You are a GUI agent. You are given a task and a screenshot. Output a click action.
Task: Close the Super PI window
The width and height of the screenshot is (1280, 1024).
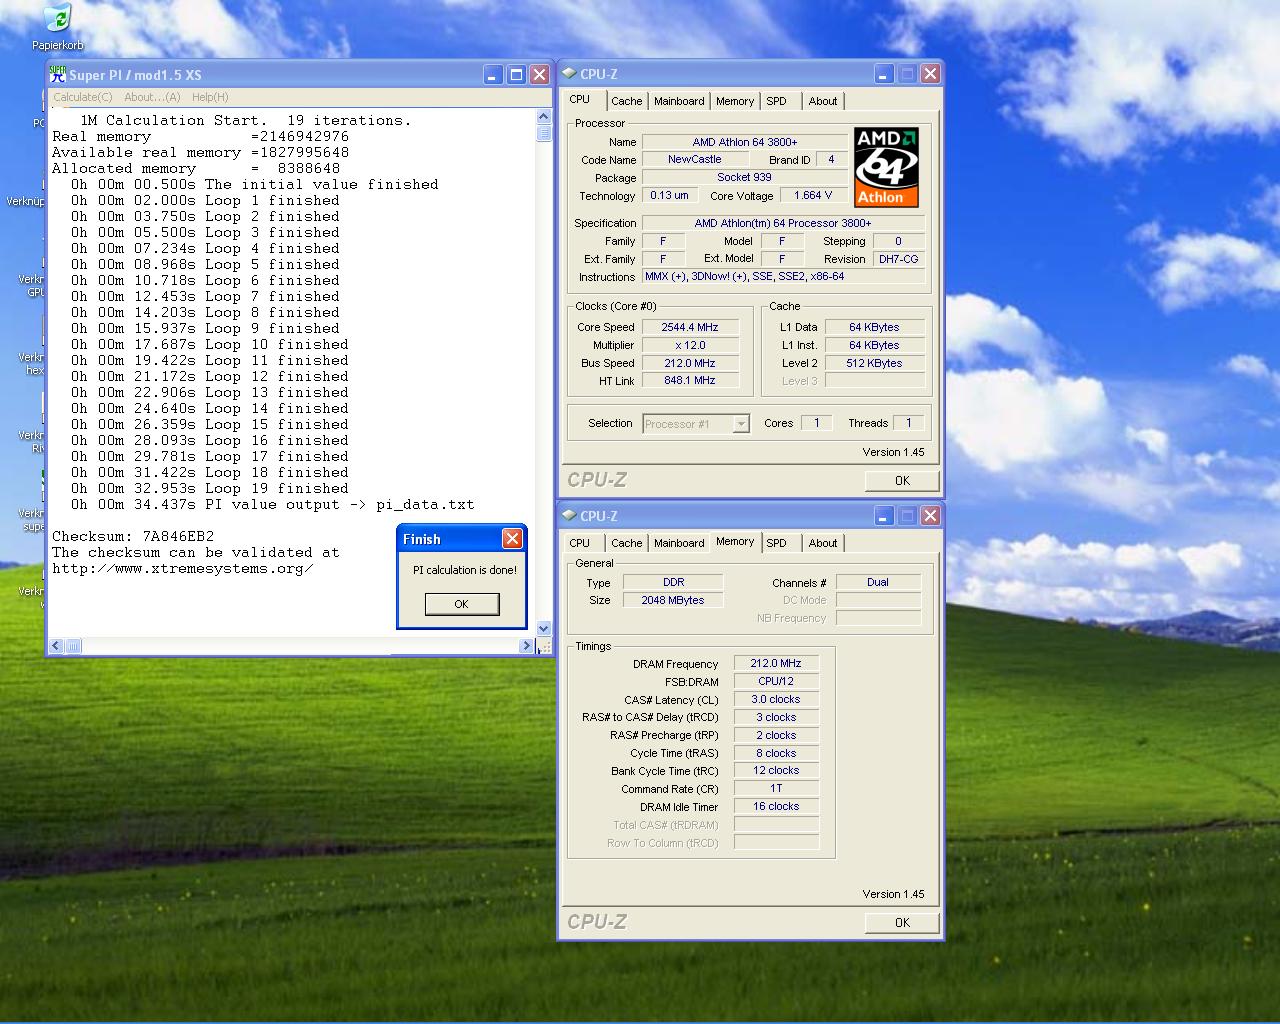click(x=539, y=74)
